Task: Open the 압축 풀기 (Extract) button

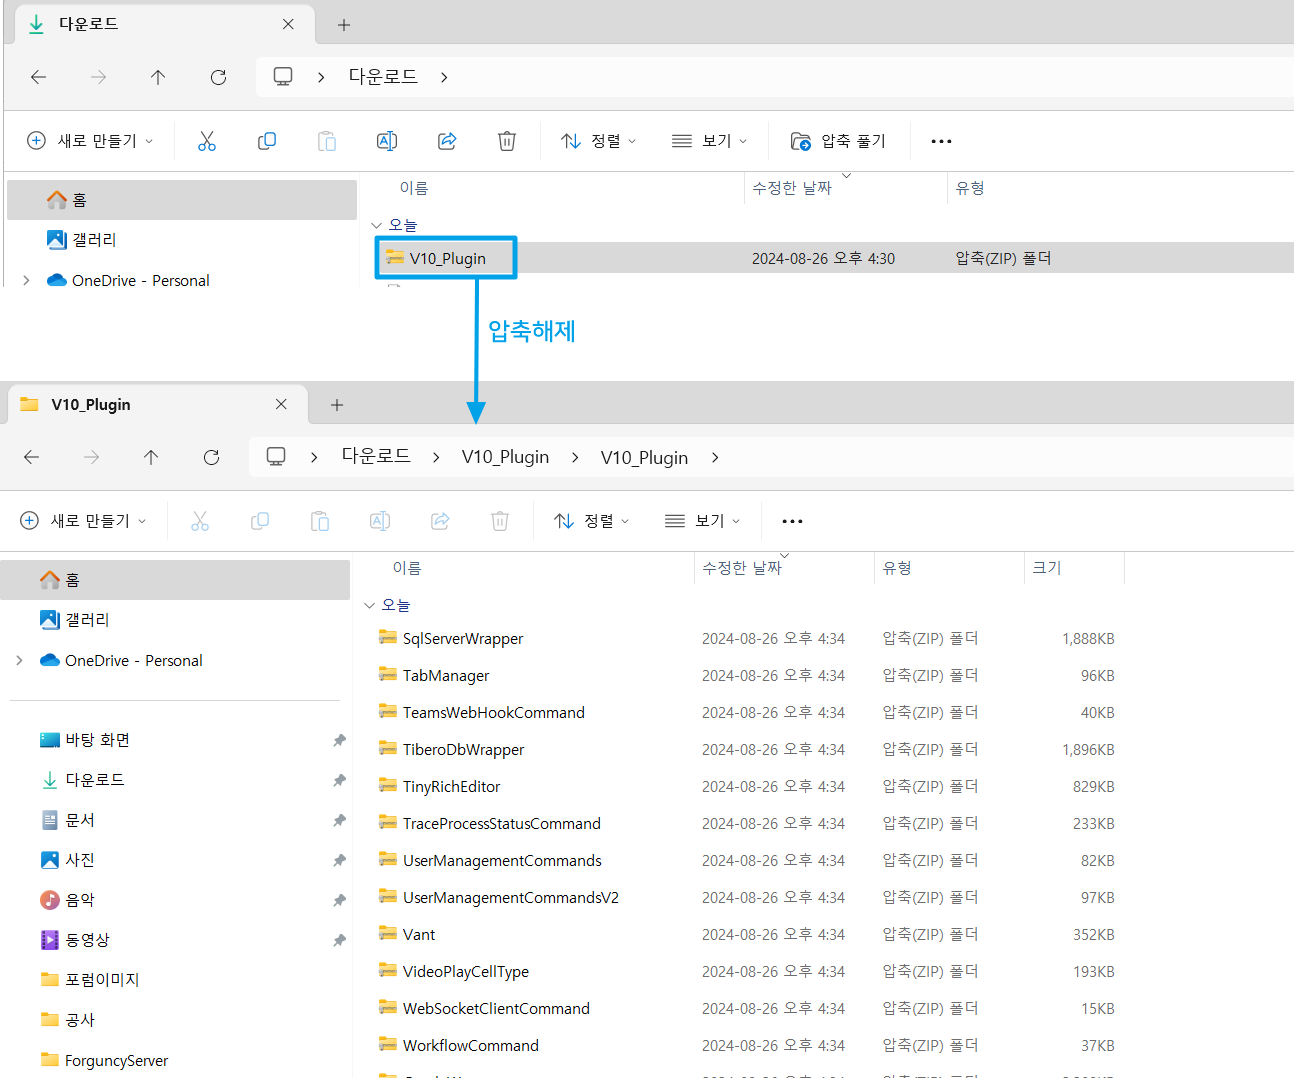Action: pos(839,141)
